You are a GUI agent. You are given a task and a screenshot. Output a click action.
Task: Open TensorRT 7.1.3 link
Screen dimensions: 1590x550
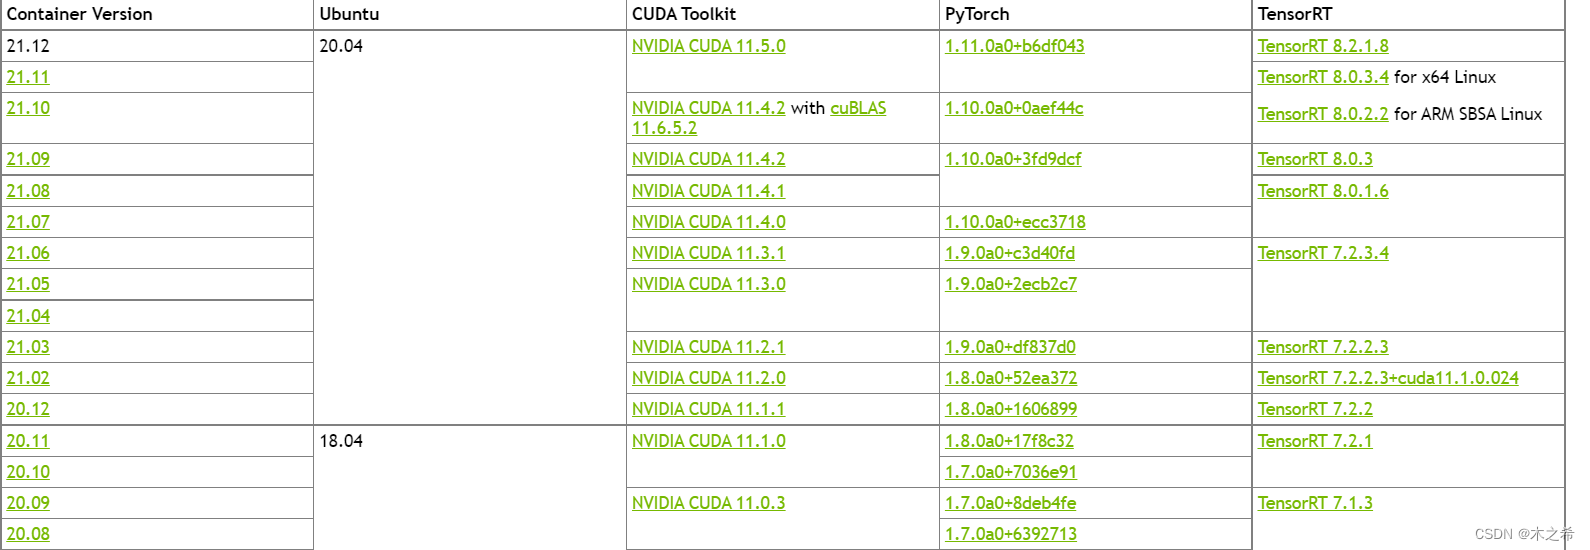(1315, 503)
